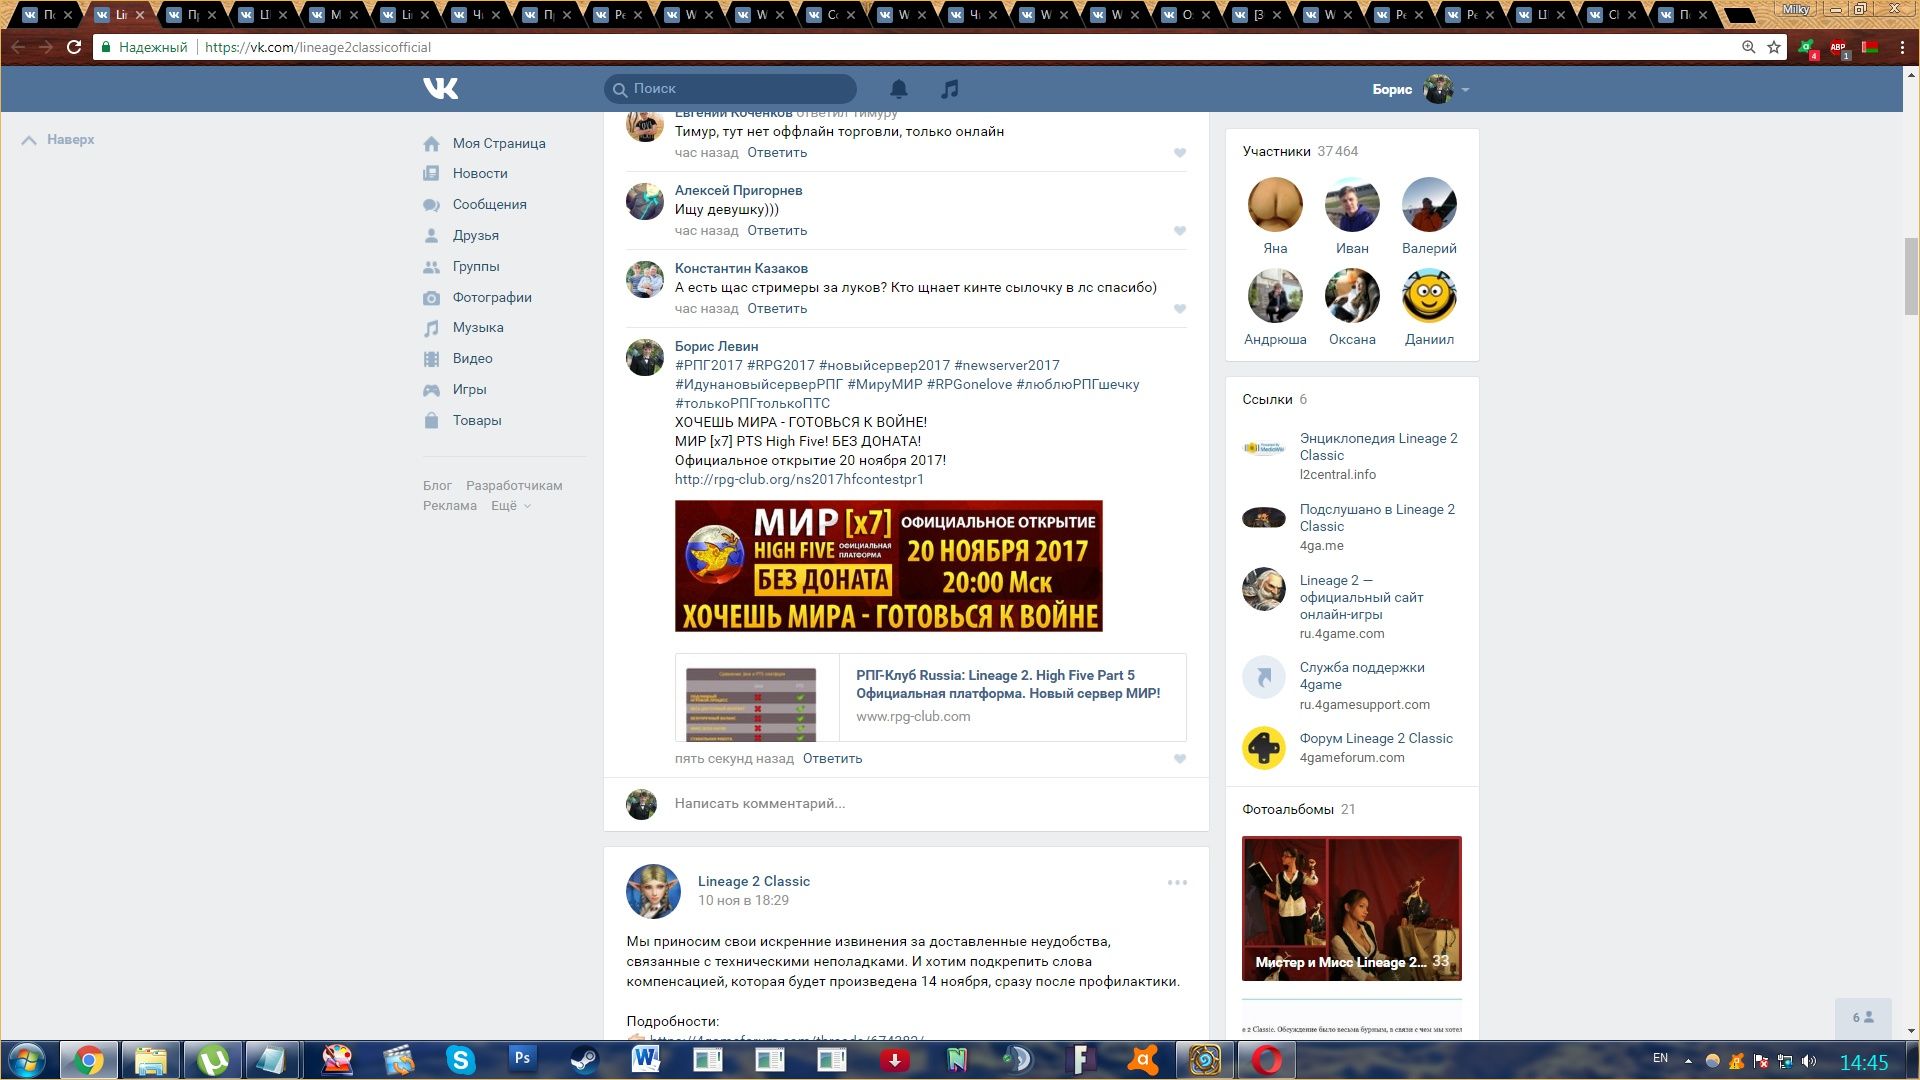Click Ответить under Константин Казаков's comment

pos(777,308)
